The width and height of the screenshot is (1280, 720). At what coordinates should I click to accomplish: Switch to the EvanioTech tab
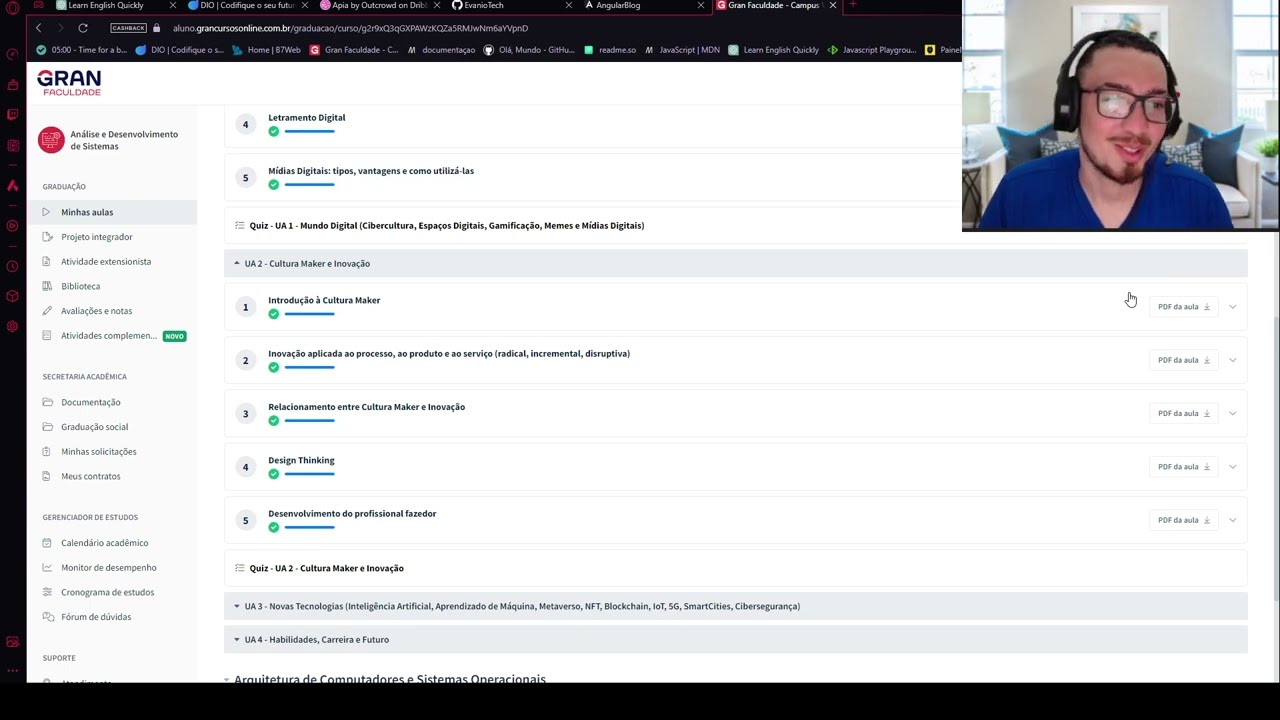510,5
